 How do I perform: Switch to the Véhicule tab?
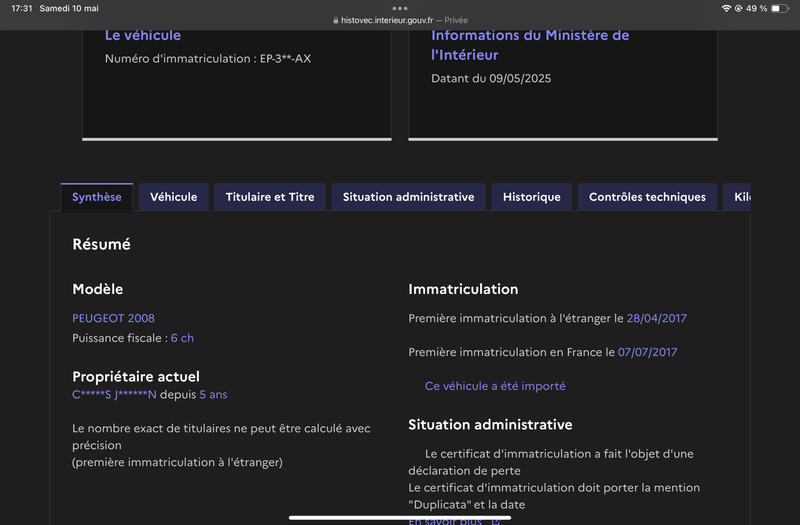[173, 197]
